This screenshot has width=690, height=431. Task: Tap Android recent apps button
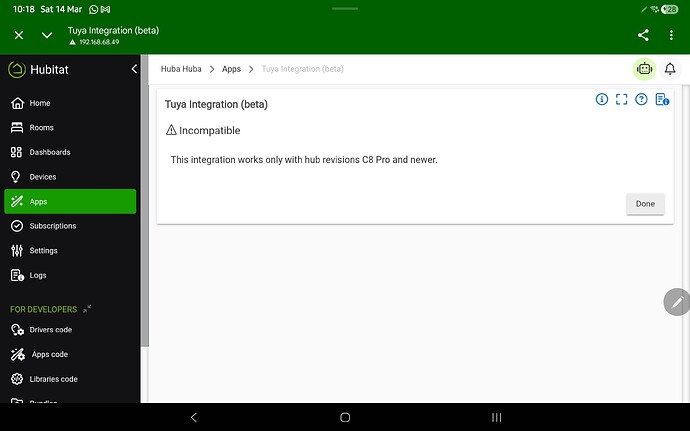click(x=496, y=417)
